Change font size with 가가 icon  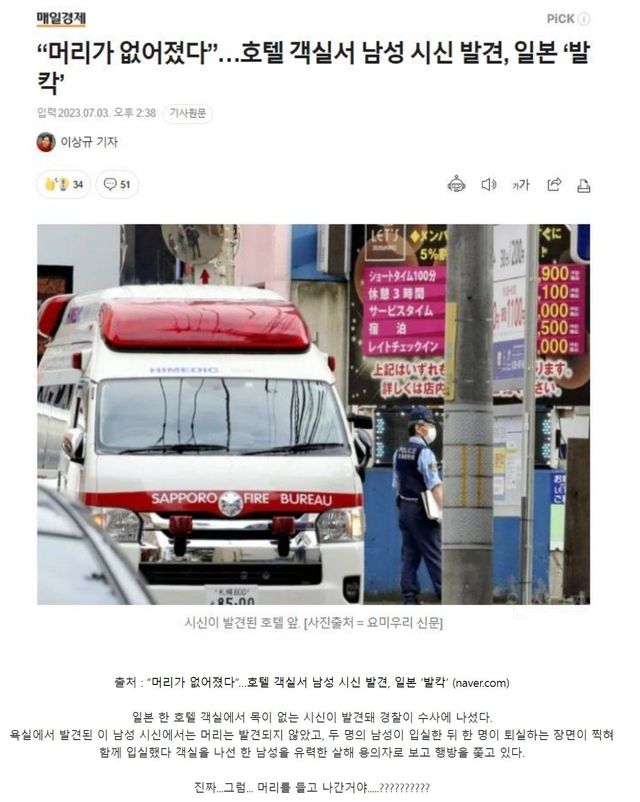point(521,185)
